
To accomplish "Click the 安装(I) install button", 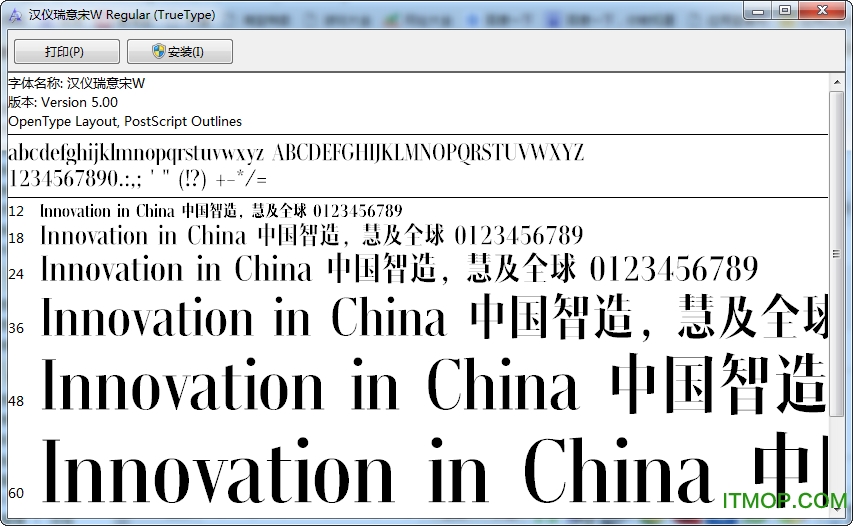I will (x=180, y=52).
